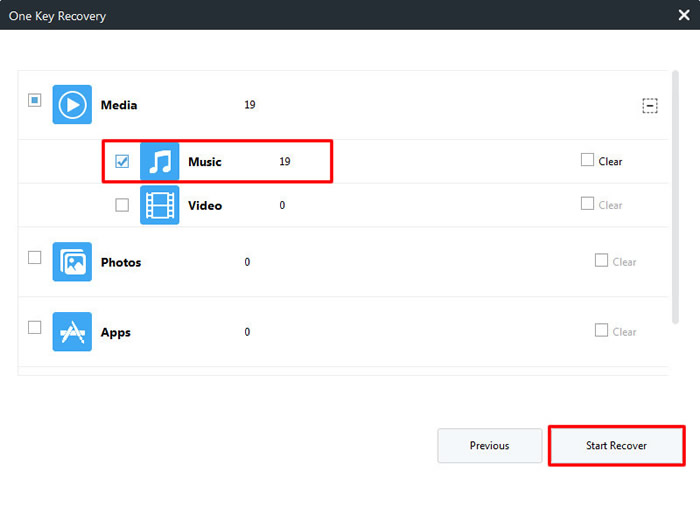The height and width of the screenshot is (507, 700).
Task: Click Start Recover button
Action: pyautogui.click(x=616, y=445)
